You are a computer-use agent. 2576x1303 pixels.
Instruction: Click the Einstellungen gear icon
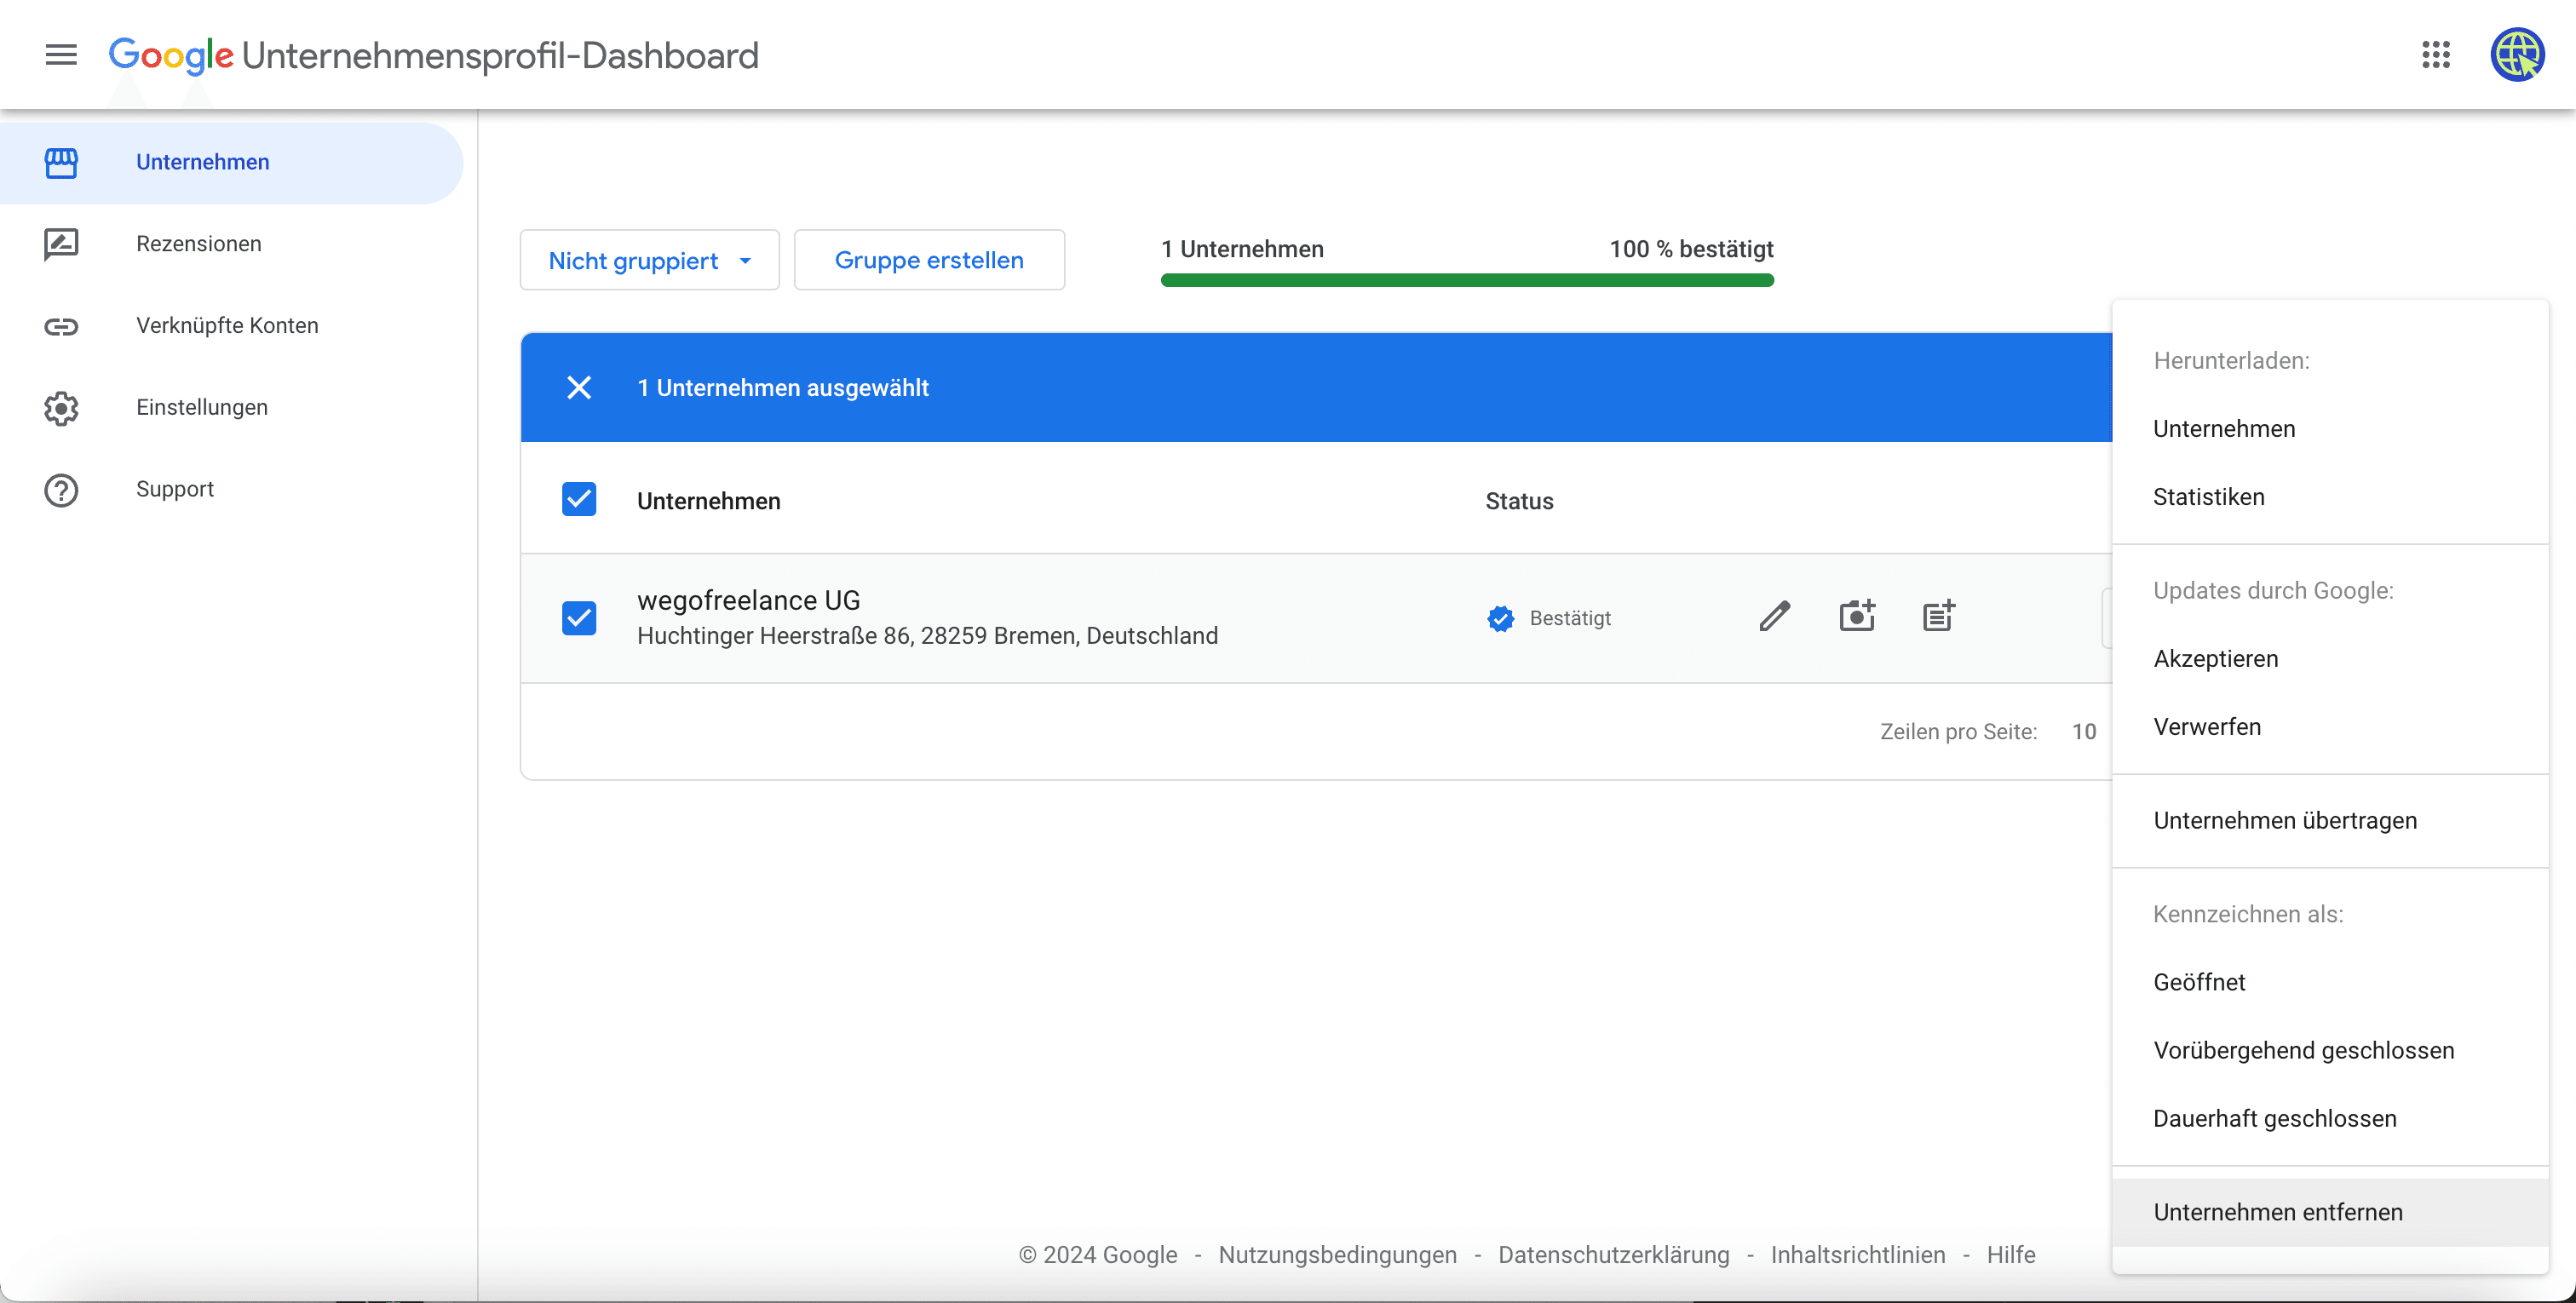[61, 408]
